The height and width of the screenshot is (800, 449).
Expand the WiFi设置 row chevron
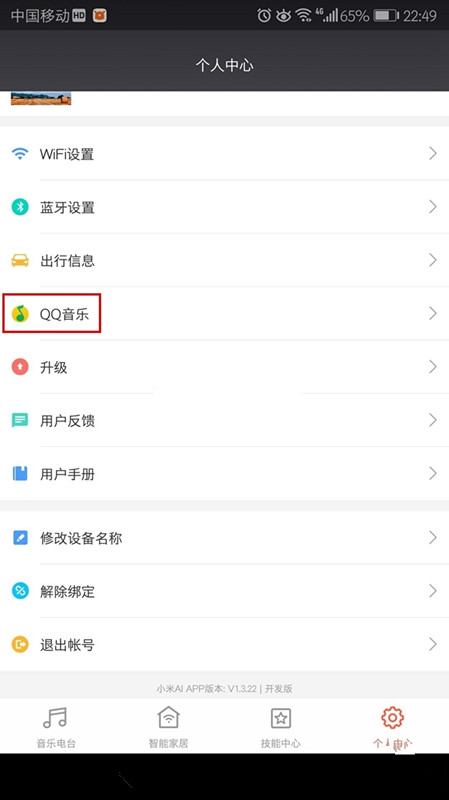(433, 154)
